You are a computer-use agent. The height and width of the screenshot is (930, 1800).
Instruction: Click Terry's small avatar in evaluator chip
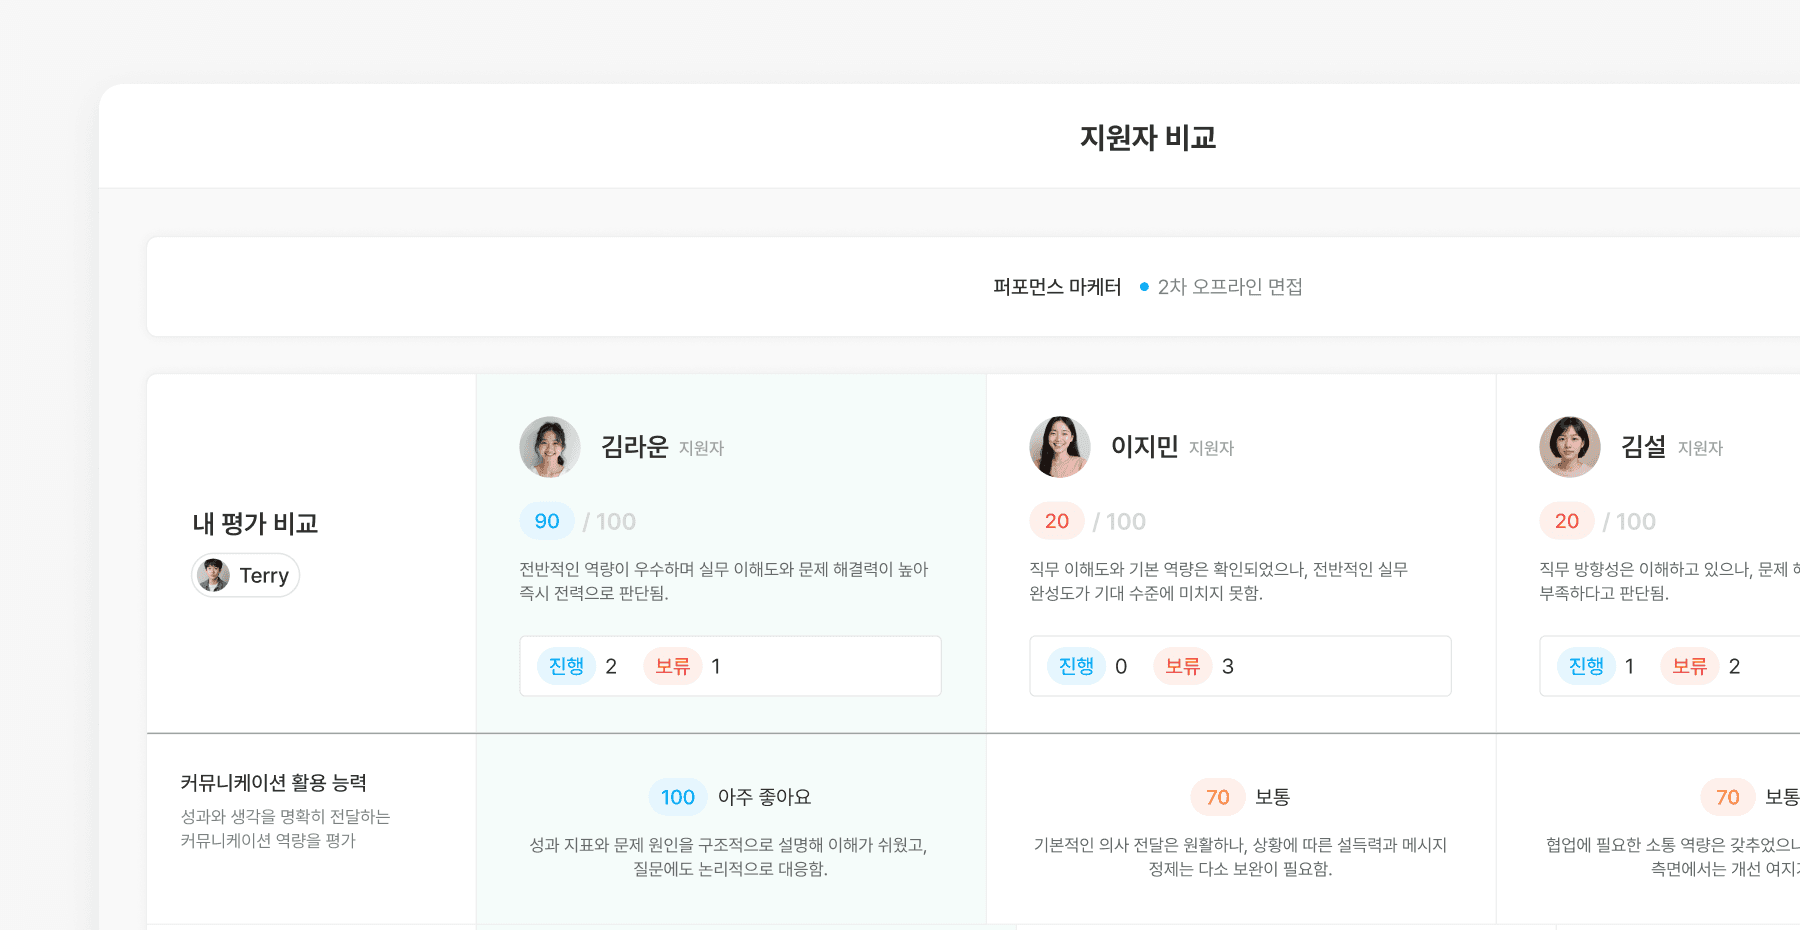213,576
